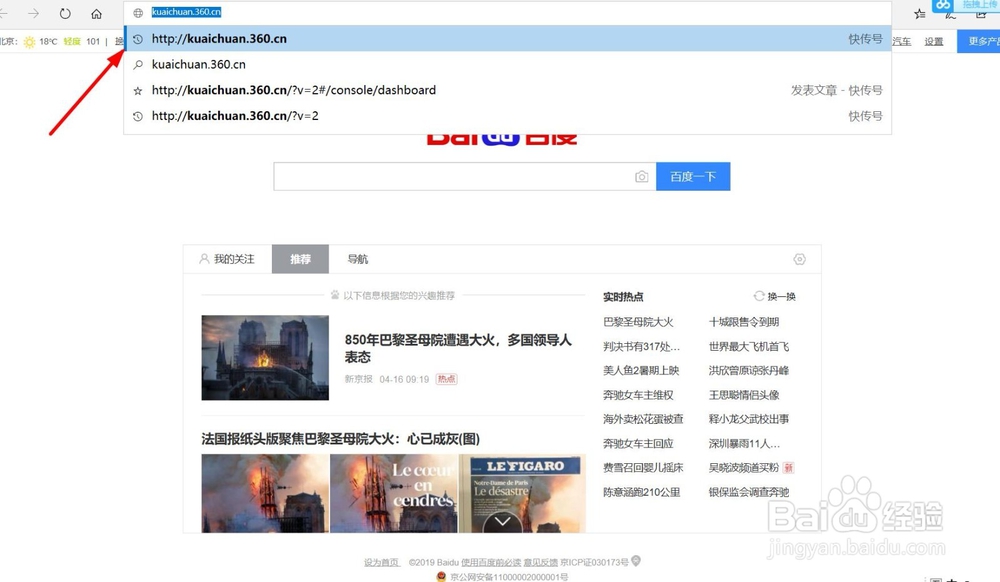
Task: Click the sun weather icon
Action: 29,41
